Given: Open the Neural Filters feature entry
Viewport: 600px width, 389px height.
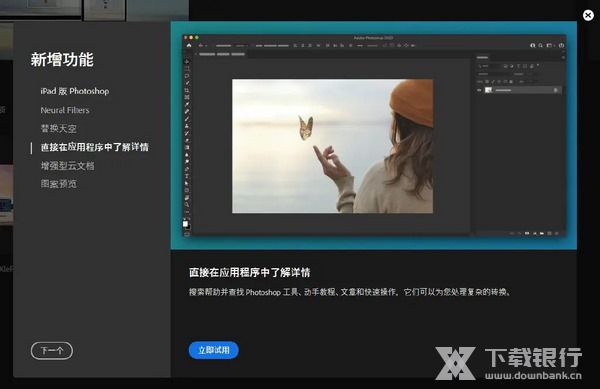Looking at the screenshot, I should coord(65,110).
